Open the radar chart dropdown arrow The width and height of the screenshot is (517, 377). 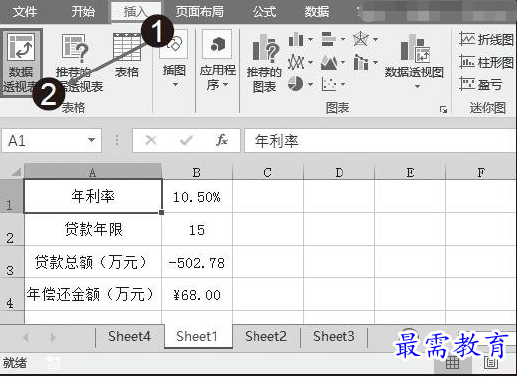coord(376,40)
